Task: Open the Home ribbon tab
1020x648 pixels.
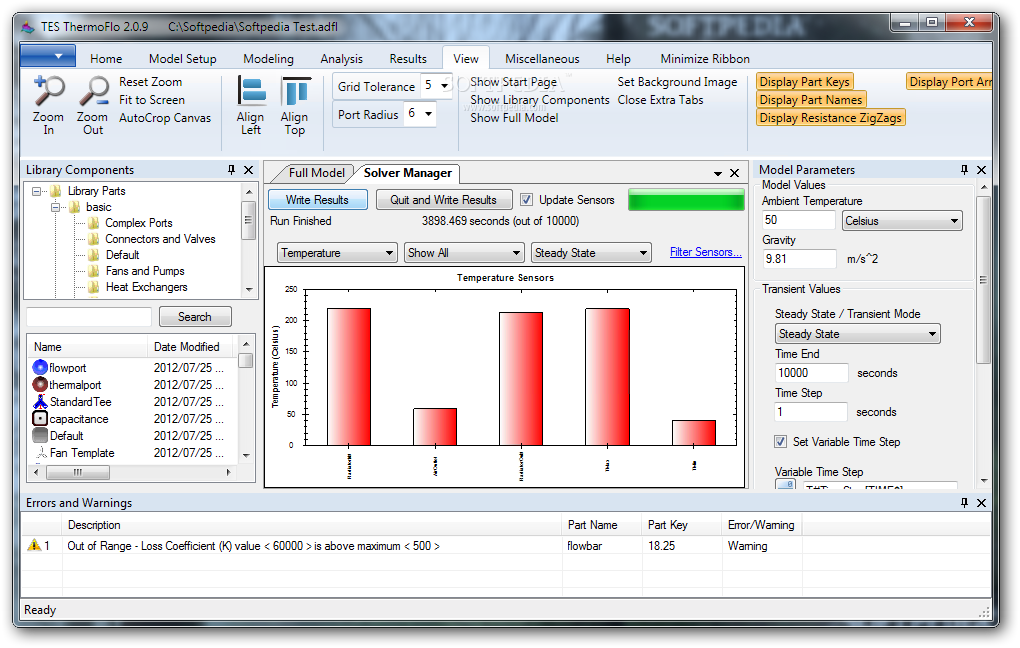Action: coord(106,59)
